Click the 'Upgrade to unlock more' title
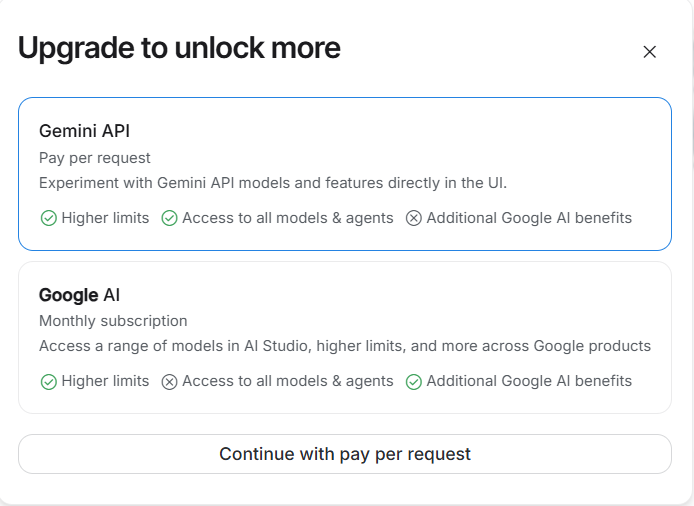Viewport: 694px width, 506px height. [179, 48]
